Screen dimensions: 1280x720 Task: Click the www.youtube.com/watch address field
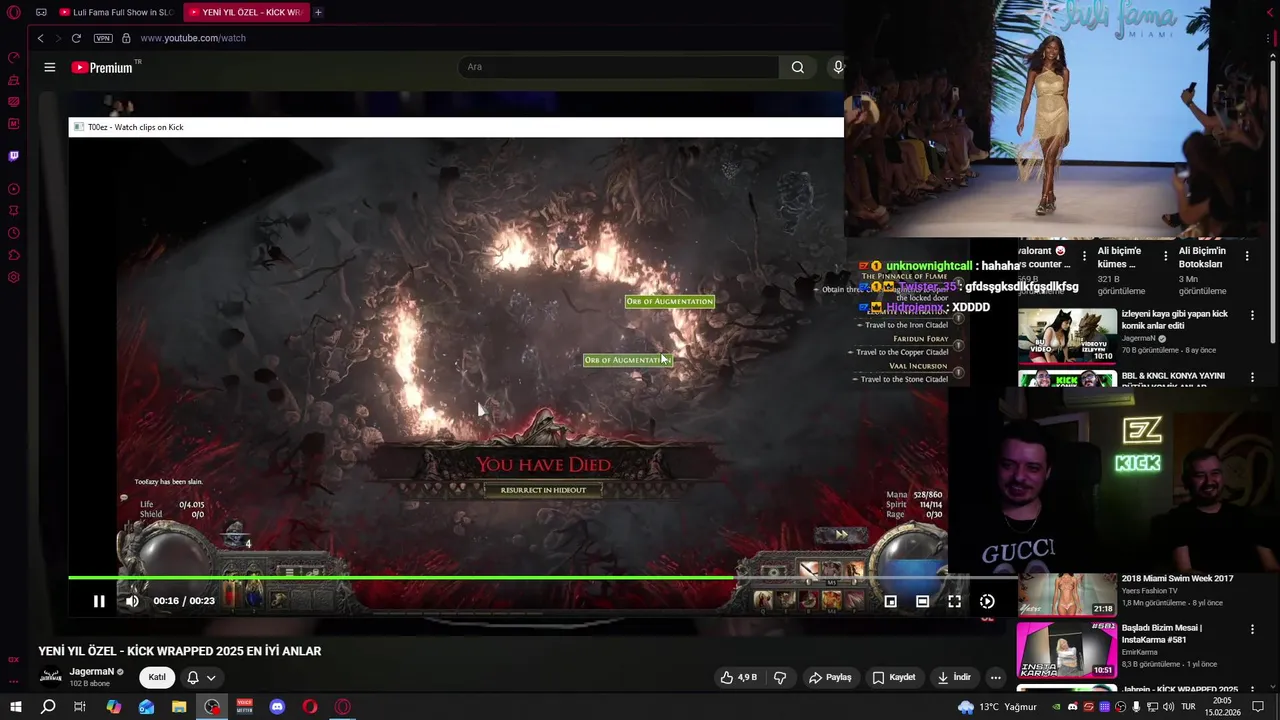(x=193, y=38)
